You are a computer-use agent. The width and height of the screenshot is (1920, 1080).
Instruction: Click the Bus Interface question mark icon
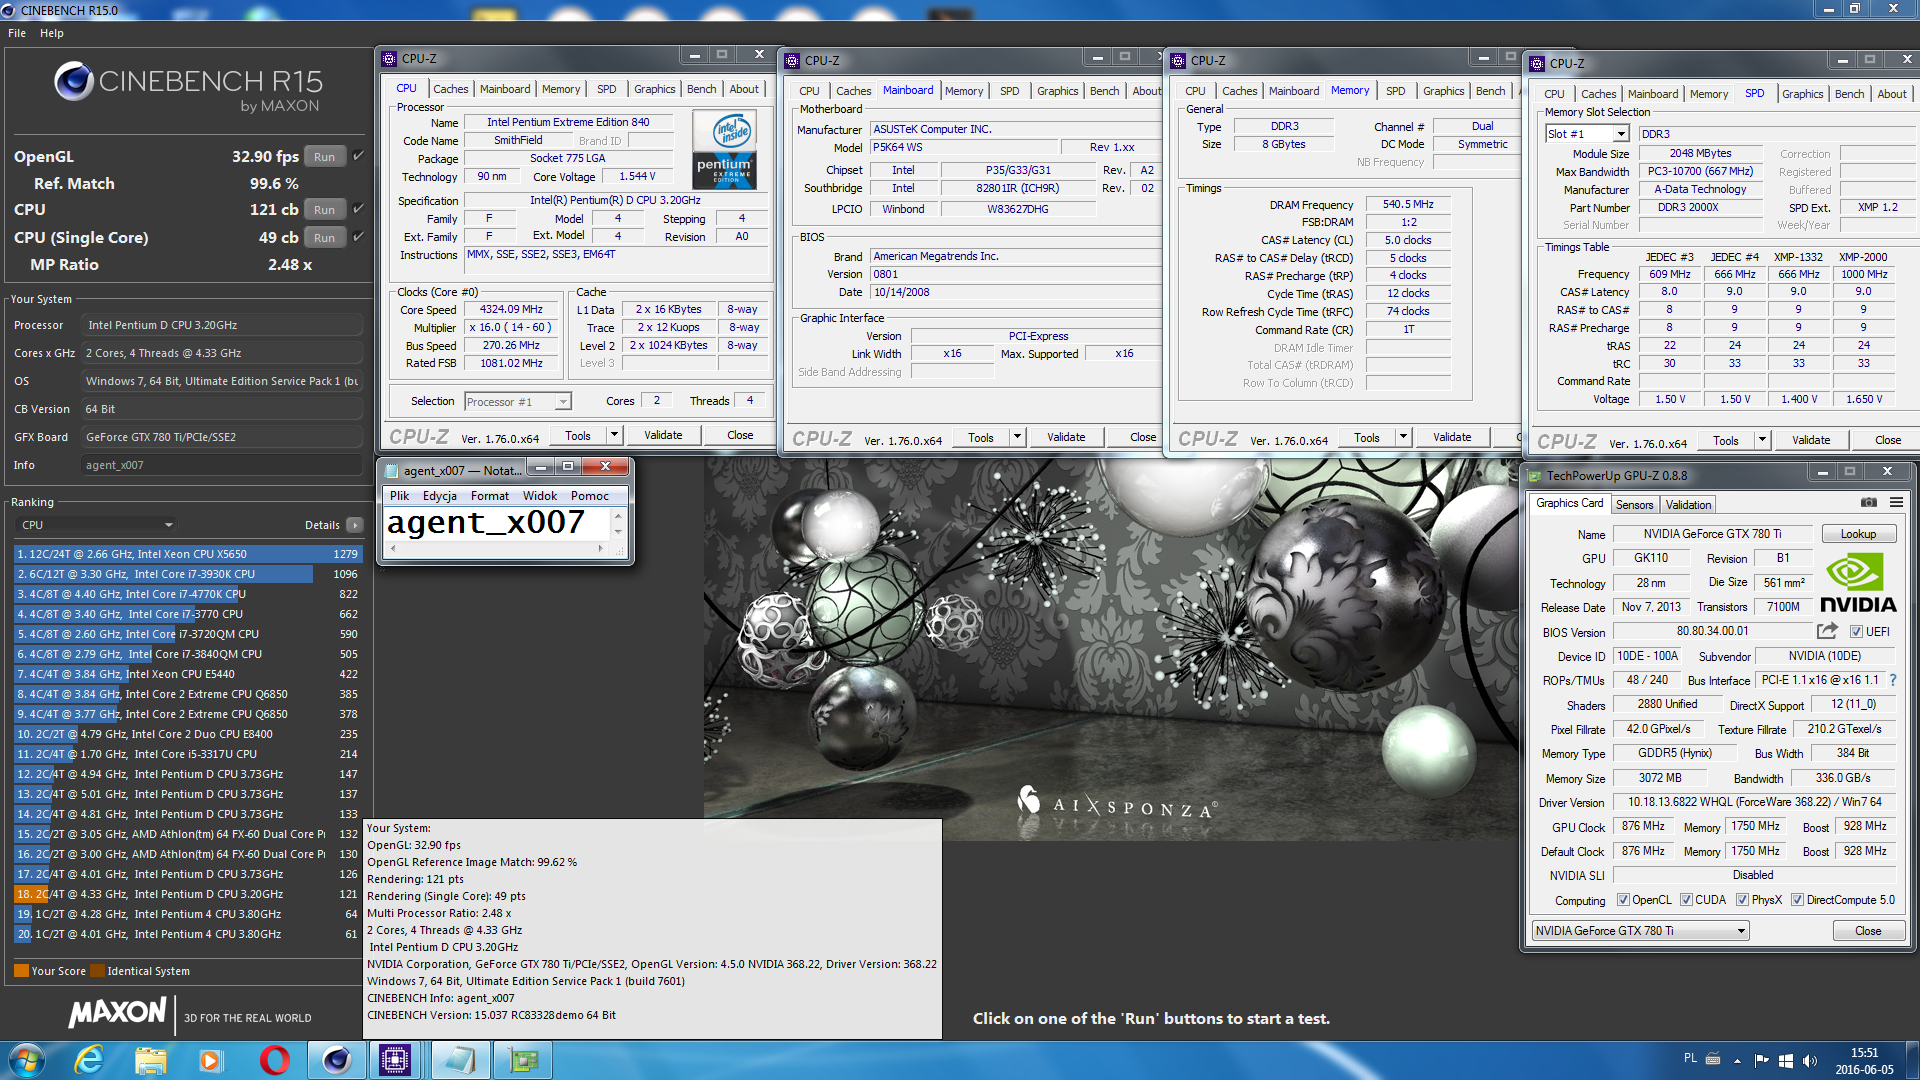pos(1893,680)
